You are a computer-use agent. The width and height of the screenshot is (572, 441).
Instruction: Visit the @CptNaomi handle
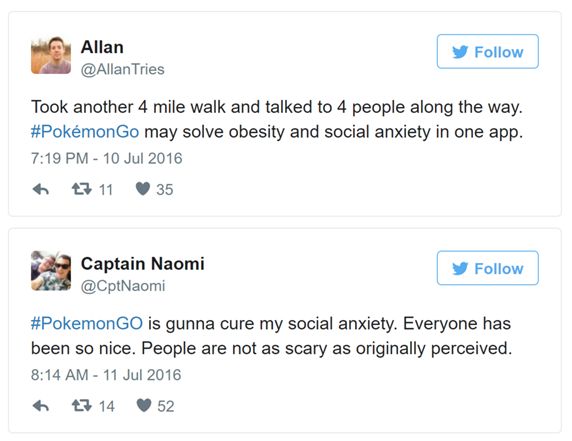pyautogui.click(x=123, y=286)
